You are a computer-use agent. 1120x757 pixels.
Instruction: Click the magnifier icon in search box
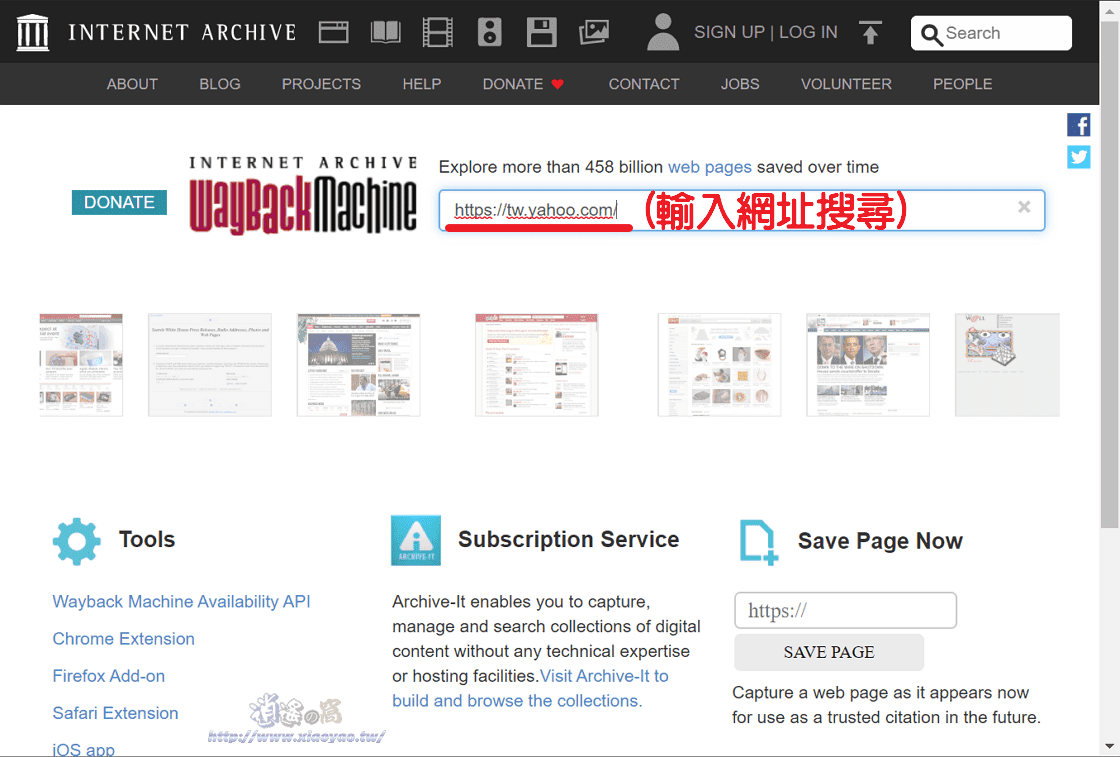(x=931, y=34)
